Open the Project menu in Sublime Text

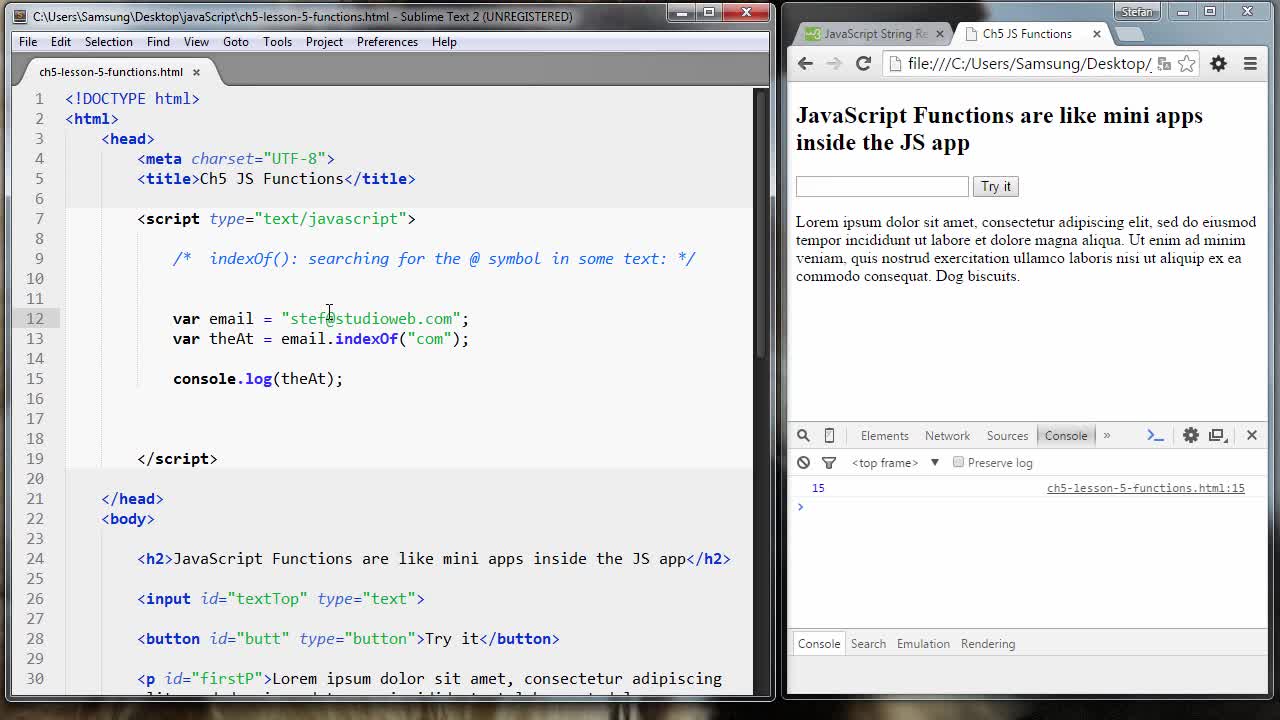click(x=324, y=42)
